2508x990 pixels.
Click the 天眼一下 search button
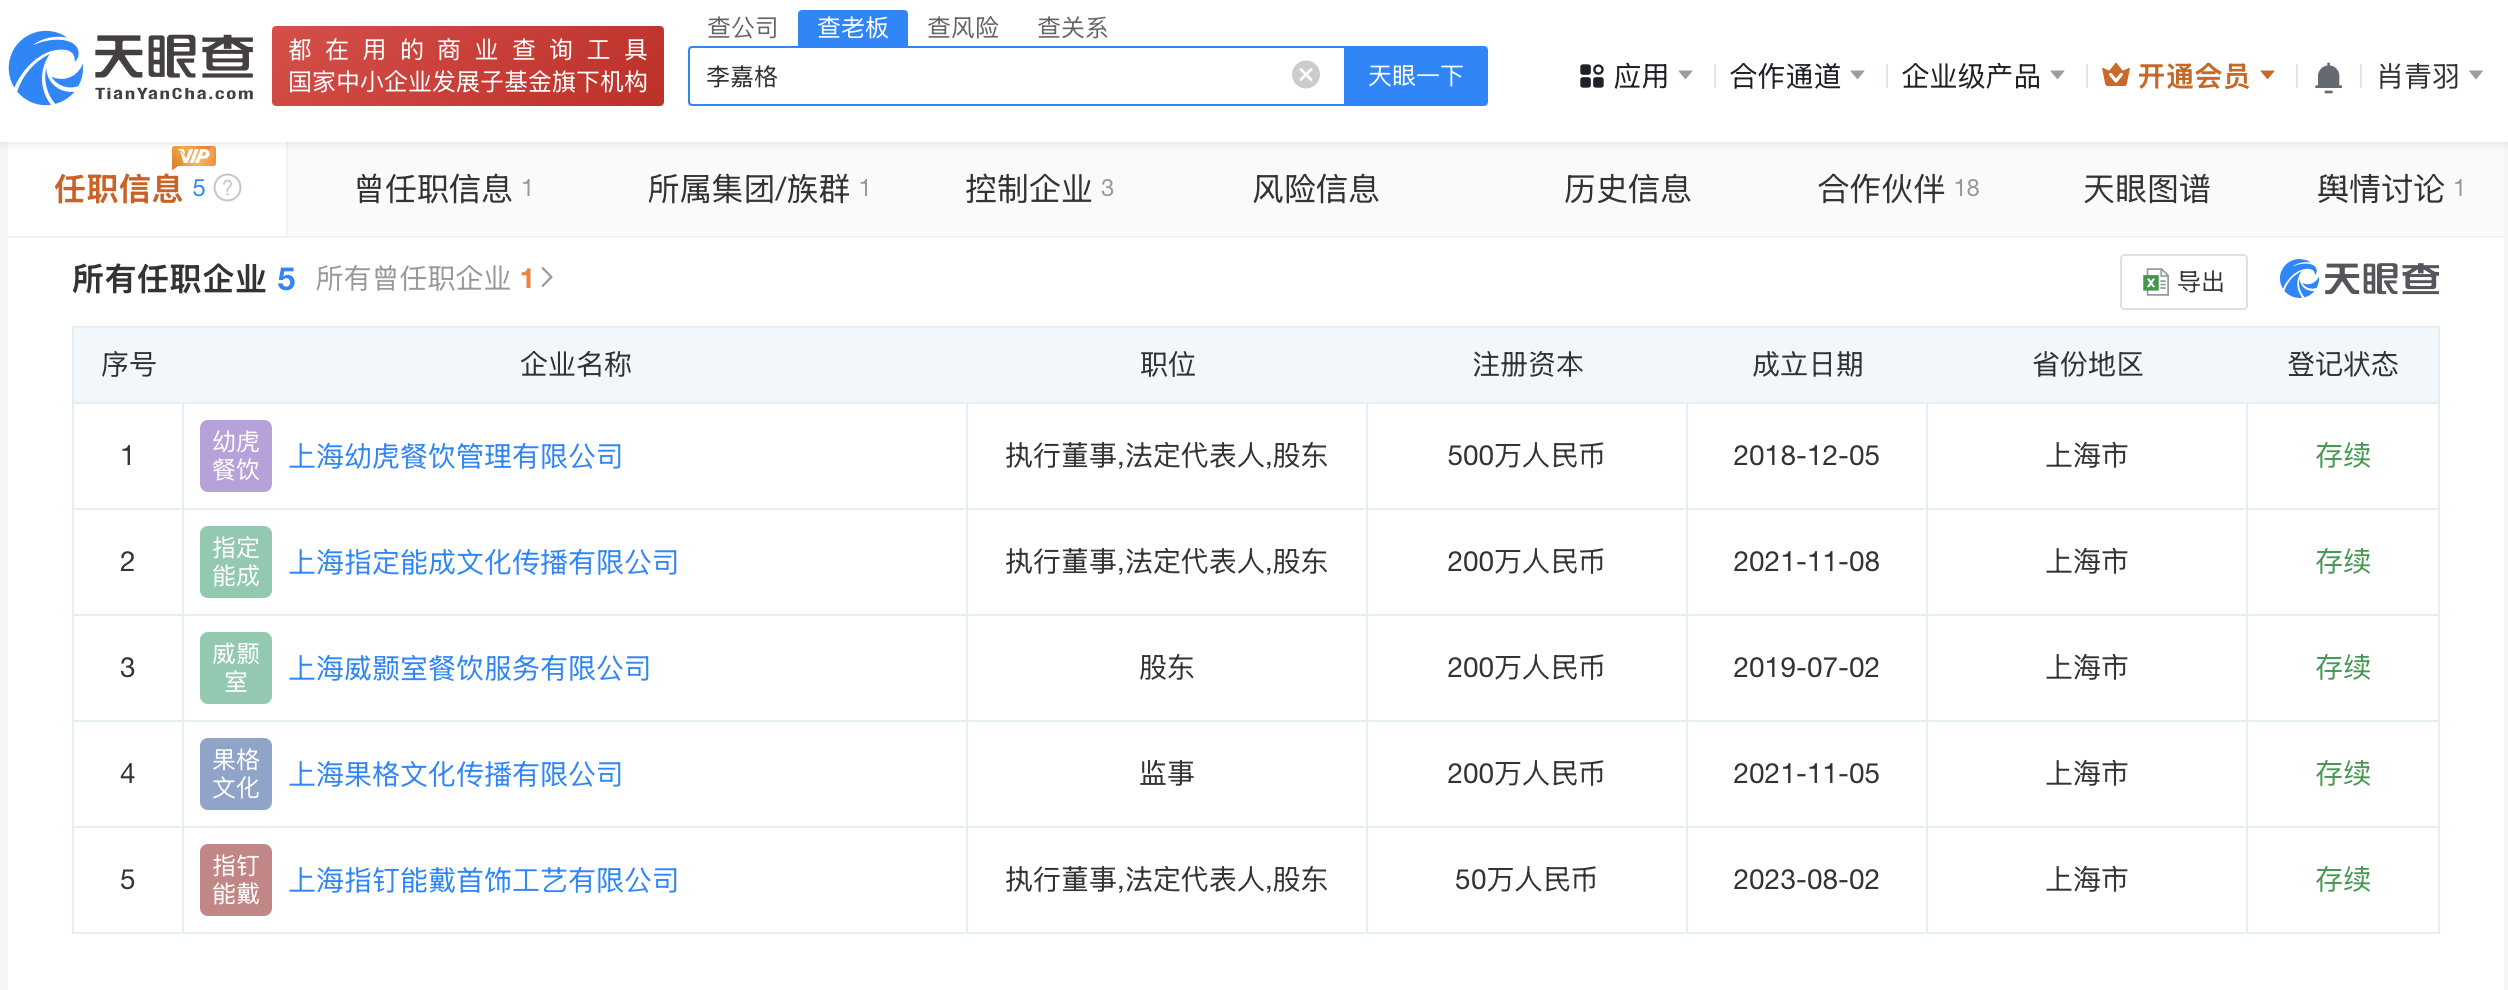[1416, 75]
